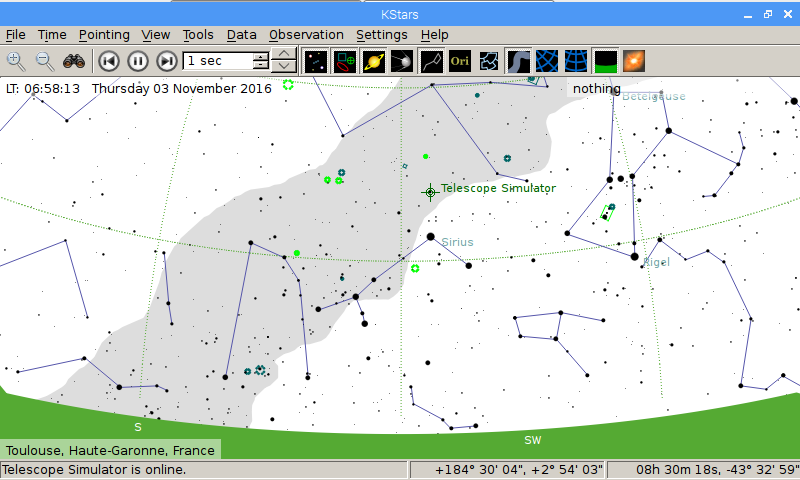The image size is (800, 480).
Task: Increase the time step with the small up arrow
Action: click(261, 56)
